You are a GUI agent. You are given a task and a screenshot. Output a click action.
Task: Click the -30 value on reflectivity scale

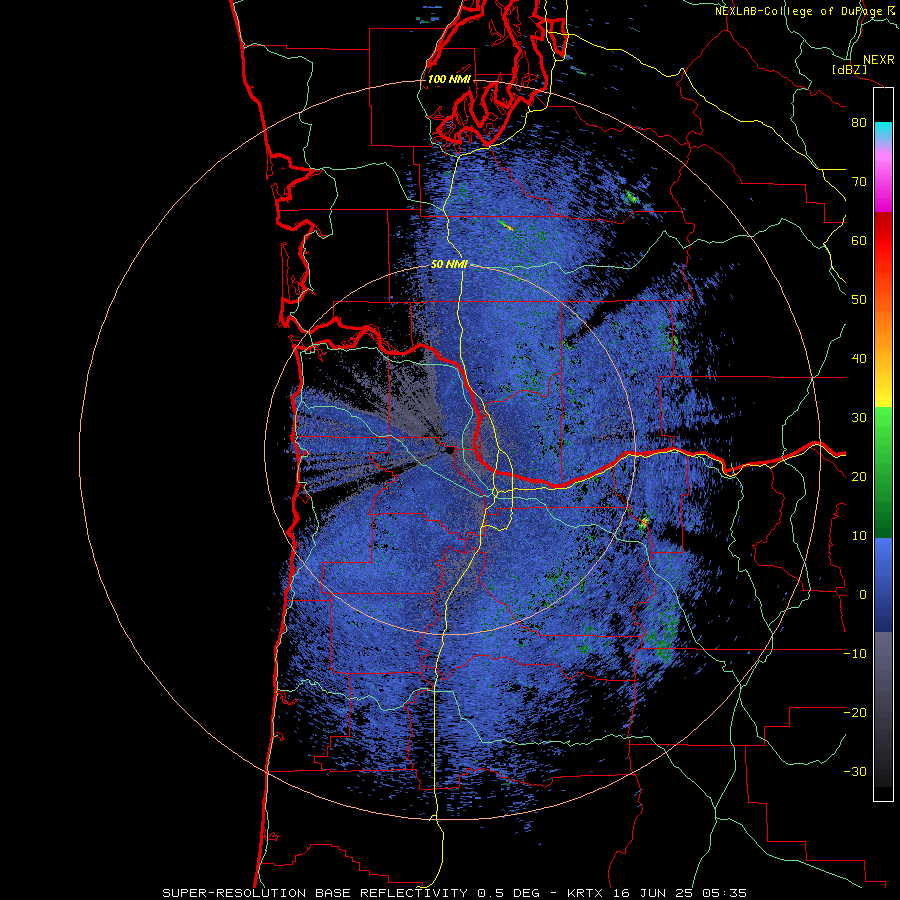pos(855,771)
